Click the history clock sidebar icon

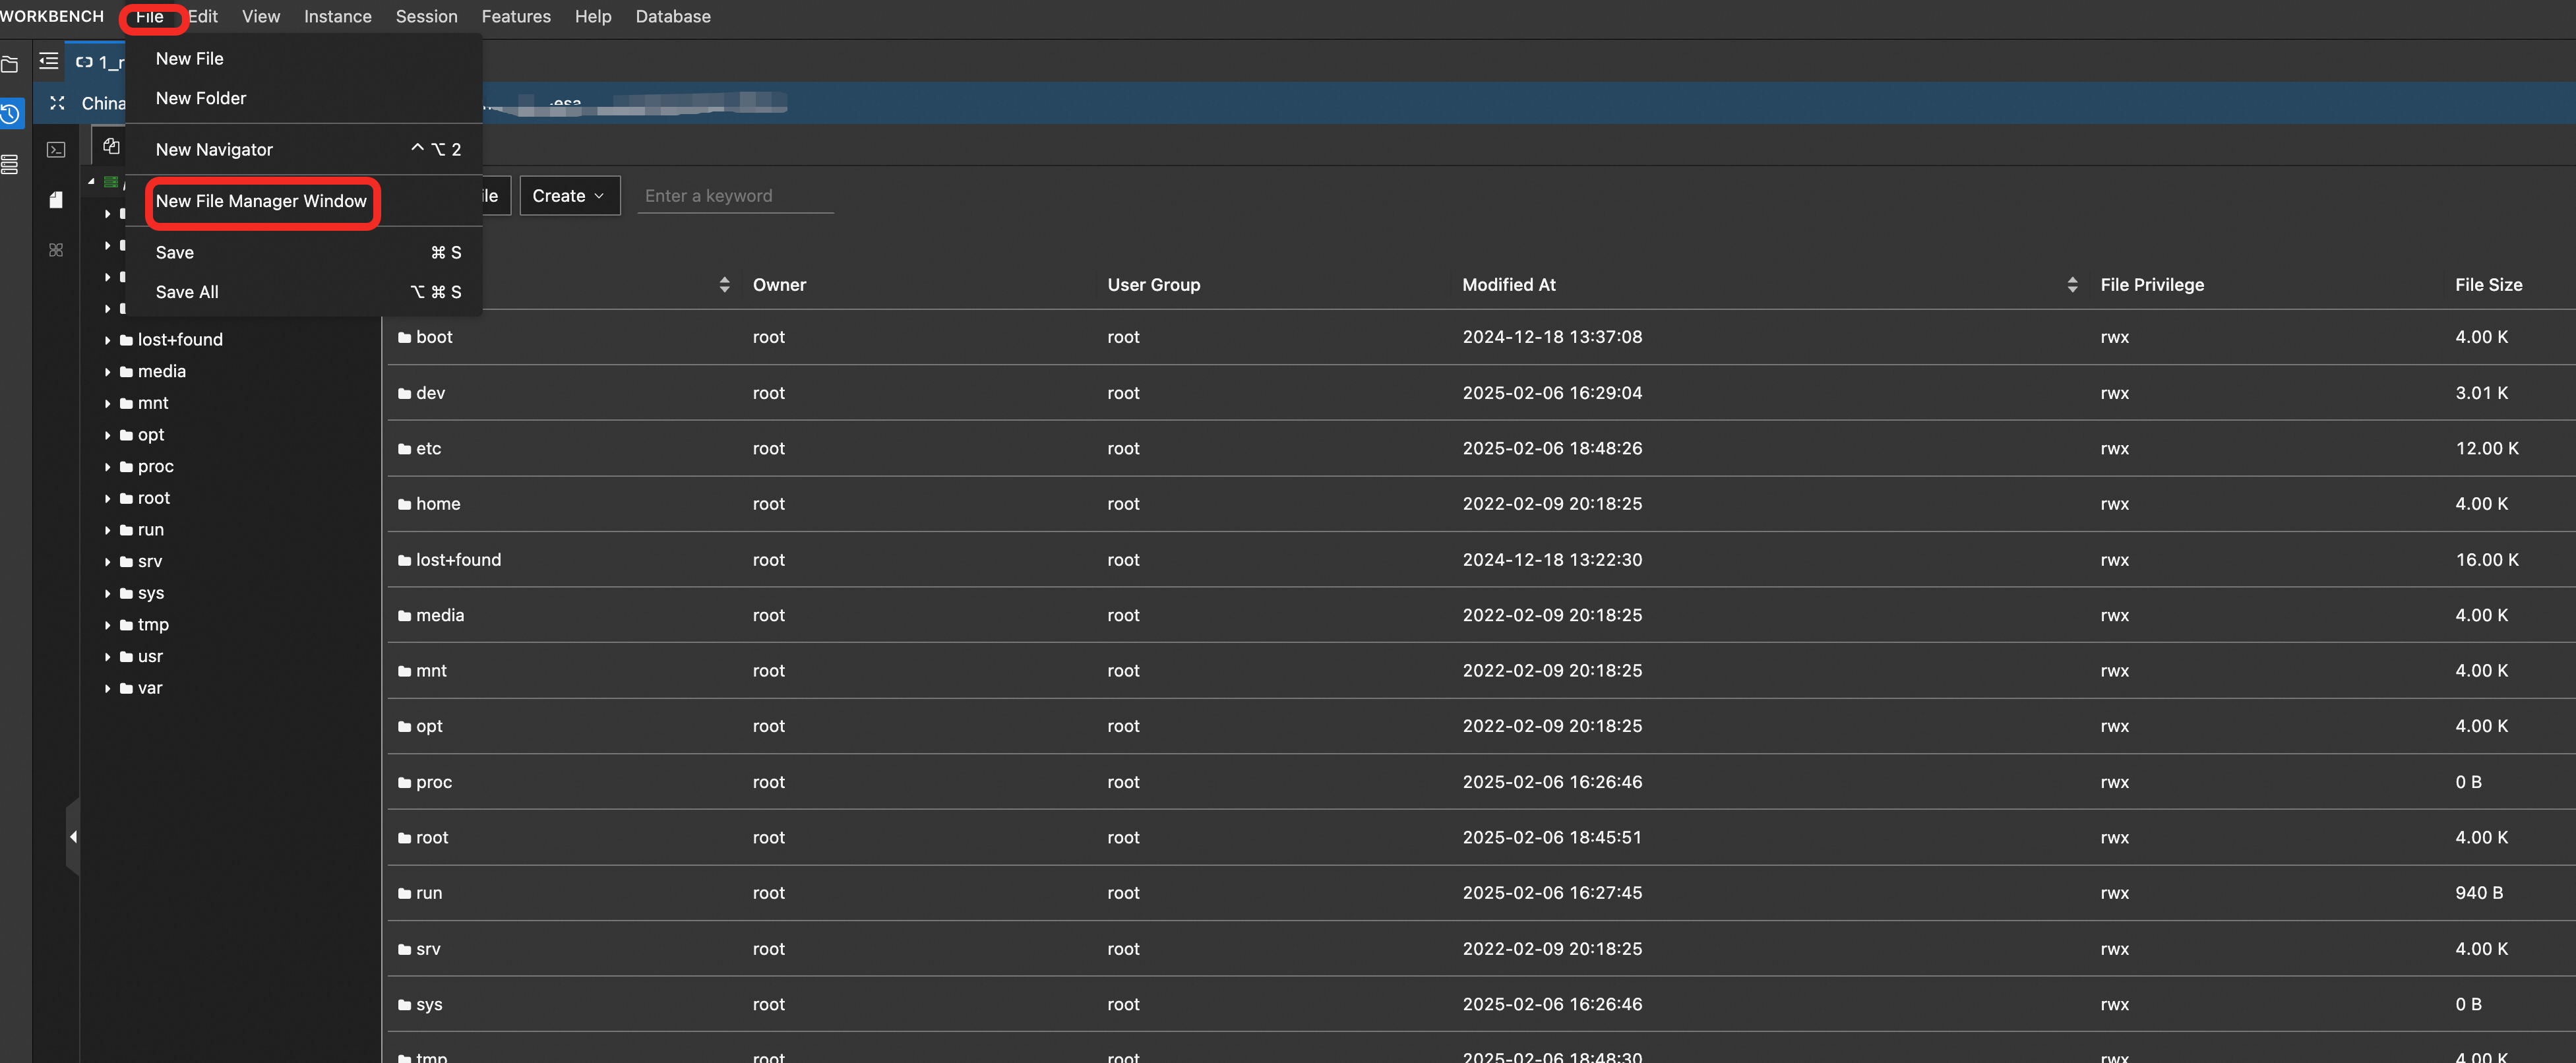10,114
